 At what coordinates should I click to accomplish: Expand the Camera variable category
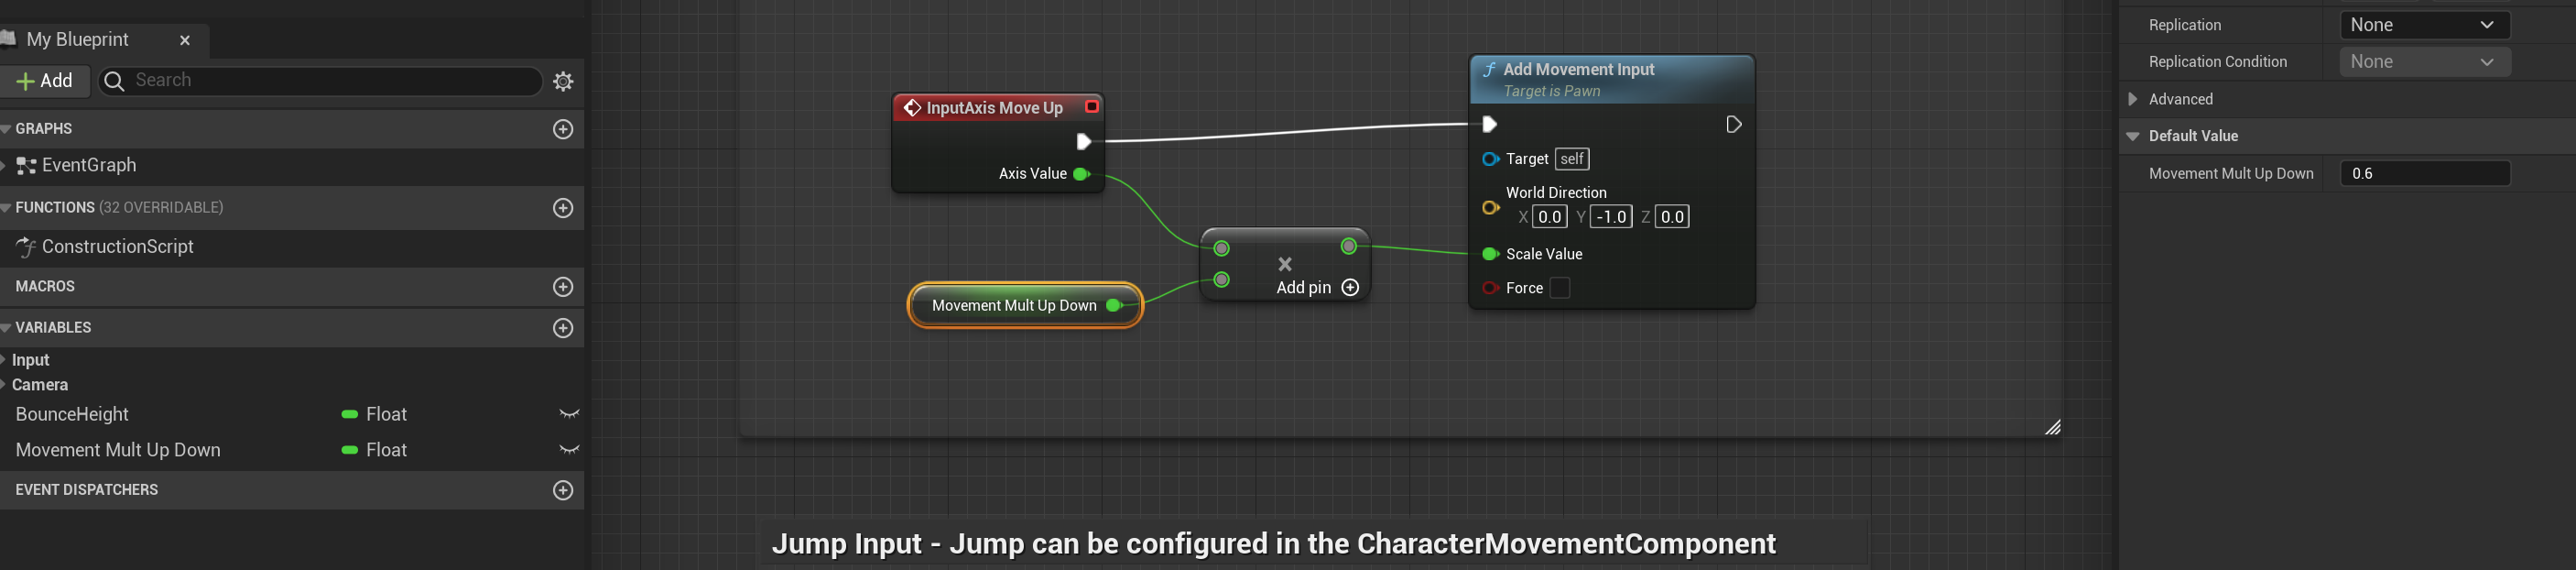point(4,385)
